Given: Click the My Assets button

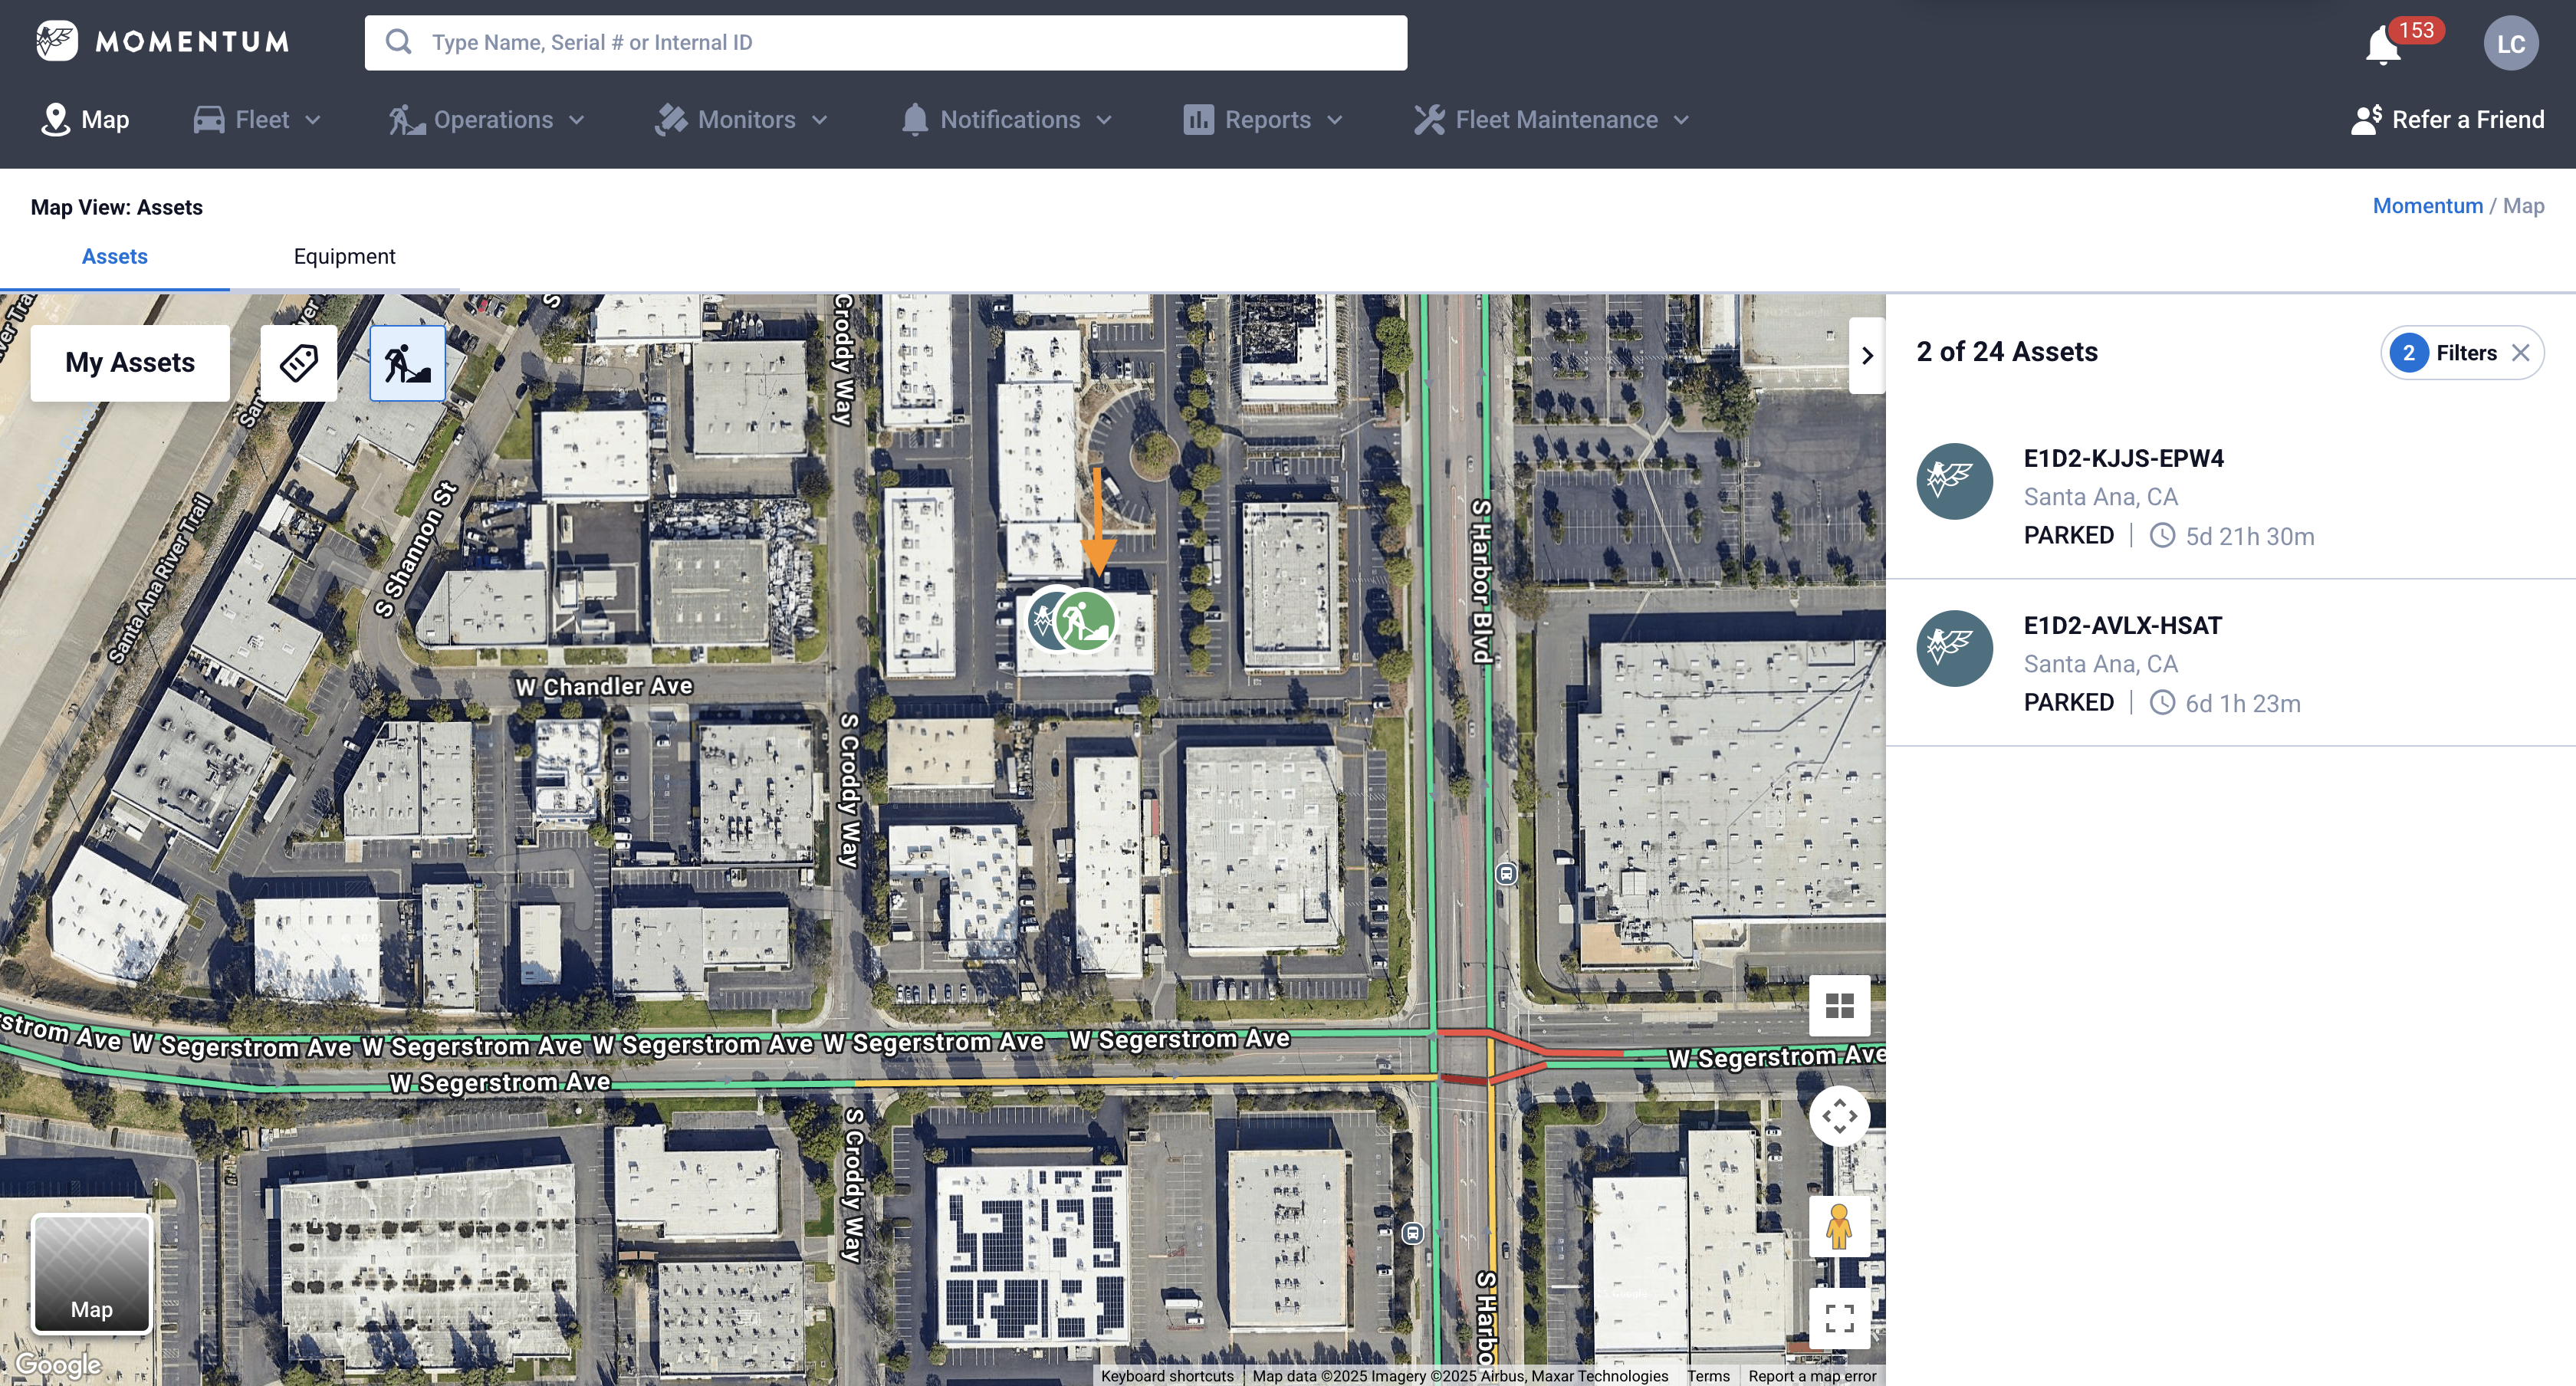Looking at the screenshot, I should pyautogui.click(x=130, y=363).
